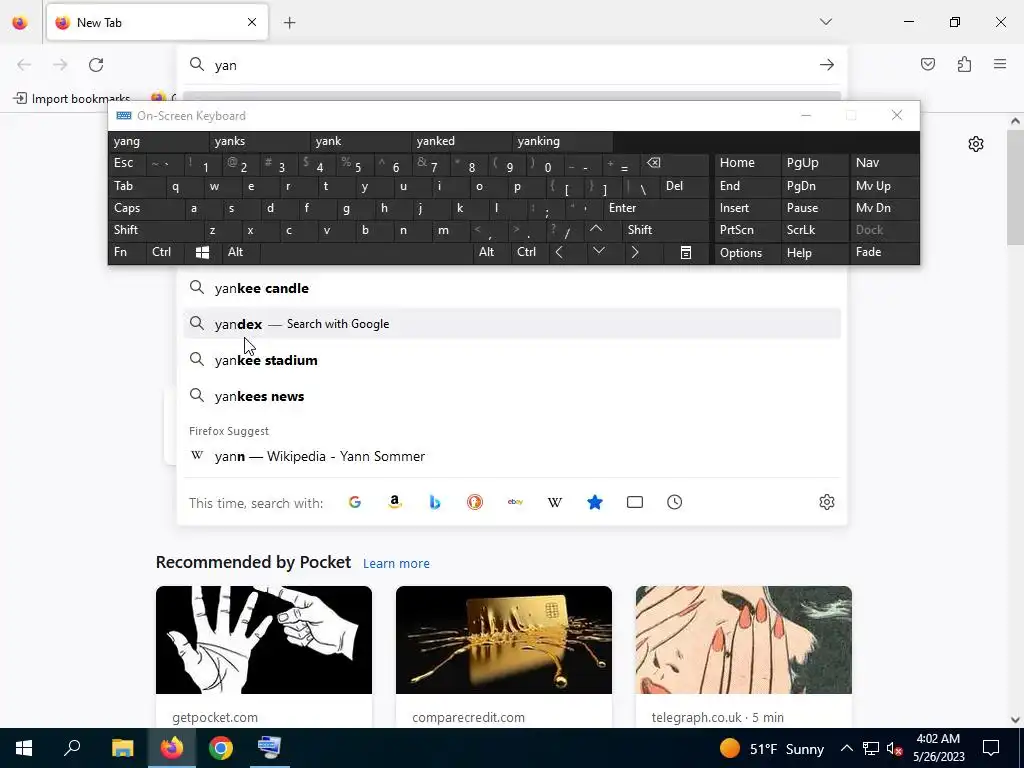Search with Wikipedia engine icon
Screen dimensions: 1024x768
point(555,502)
